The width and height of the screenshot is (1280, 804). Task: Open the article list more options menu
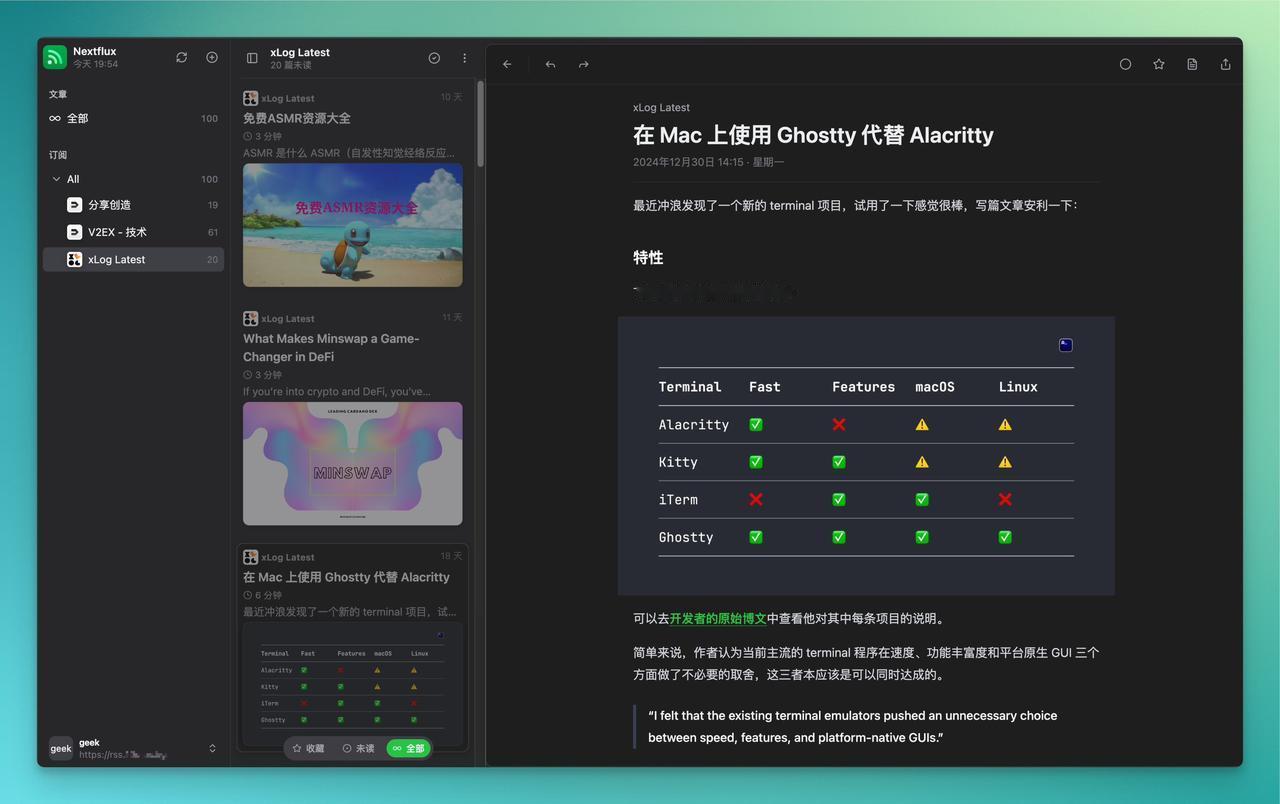[x=464, y=58]
